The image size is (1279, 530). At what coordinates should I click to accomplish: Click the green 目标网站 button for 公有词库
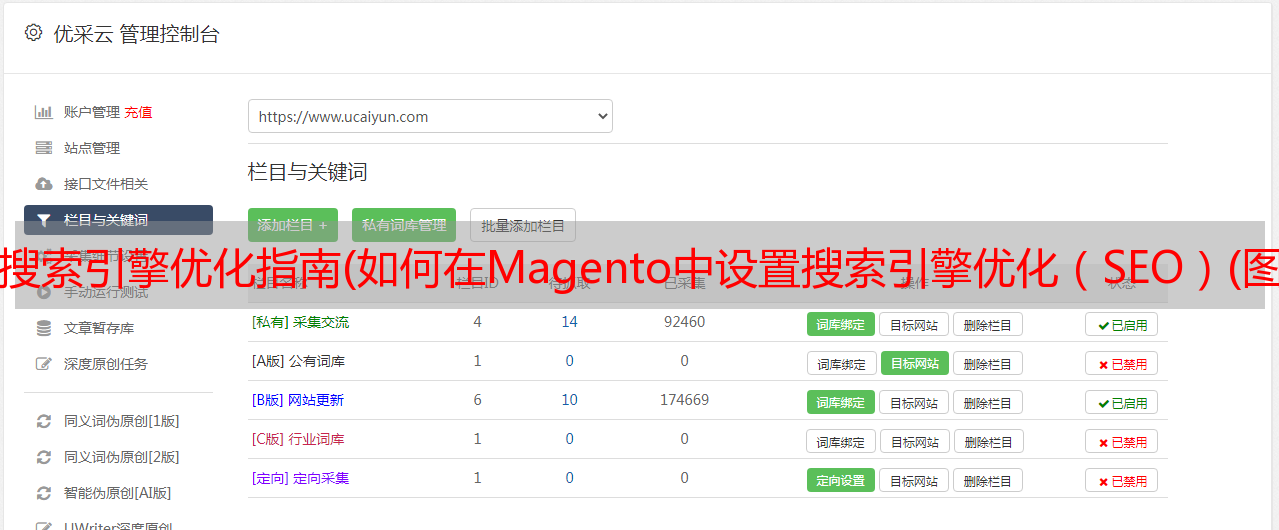[x=915, y=363]
